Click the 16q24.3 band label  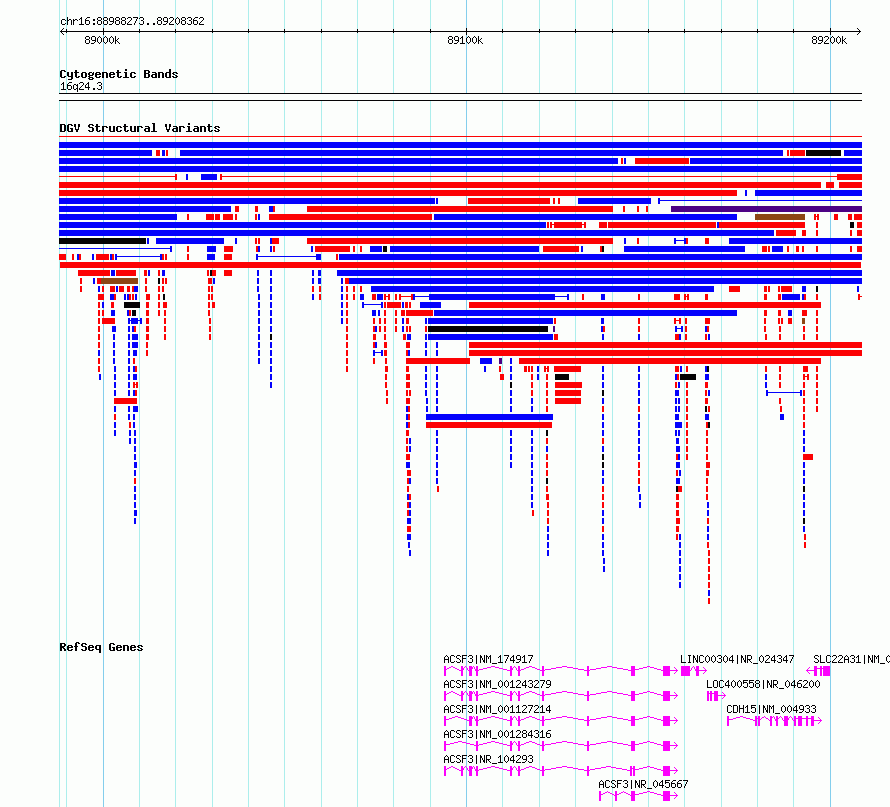pyautogui.click(x=81, y=86)
